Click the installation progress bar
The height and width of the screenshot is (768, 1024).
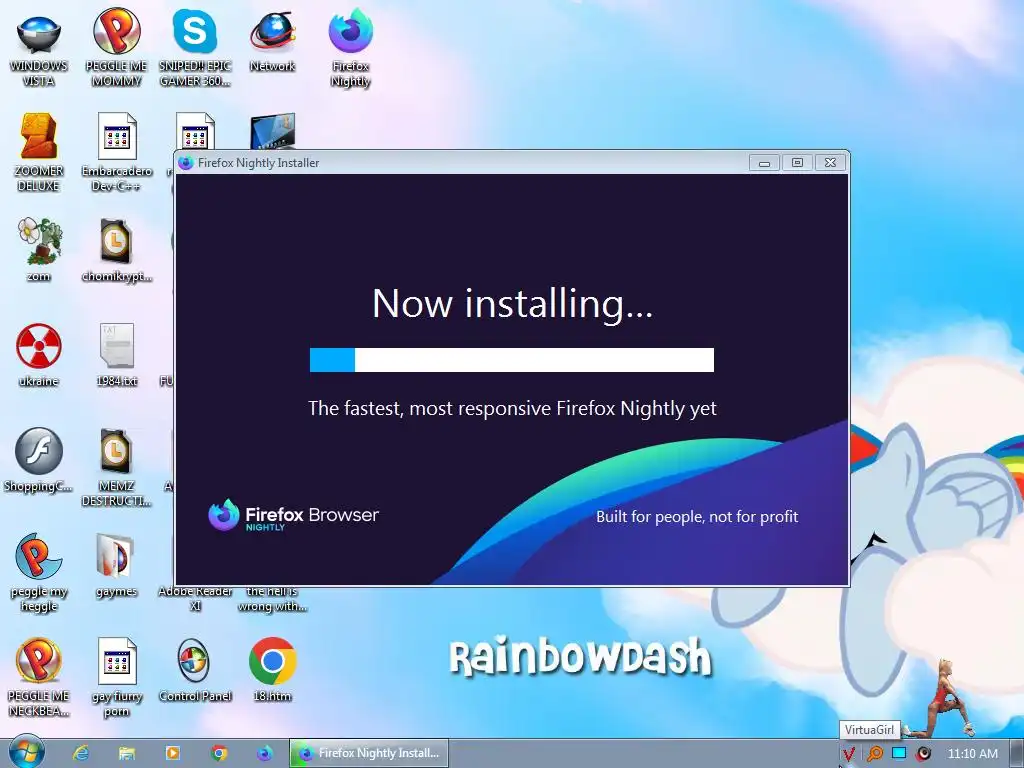pyautogui.click(x=511, y=360)
